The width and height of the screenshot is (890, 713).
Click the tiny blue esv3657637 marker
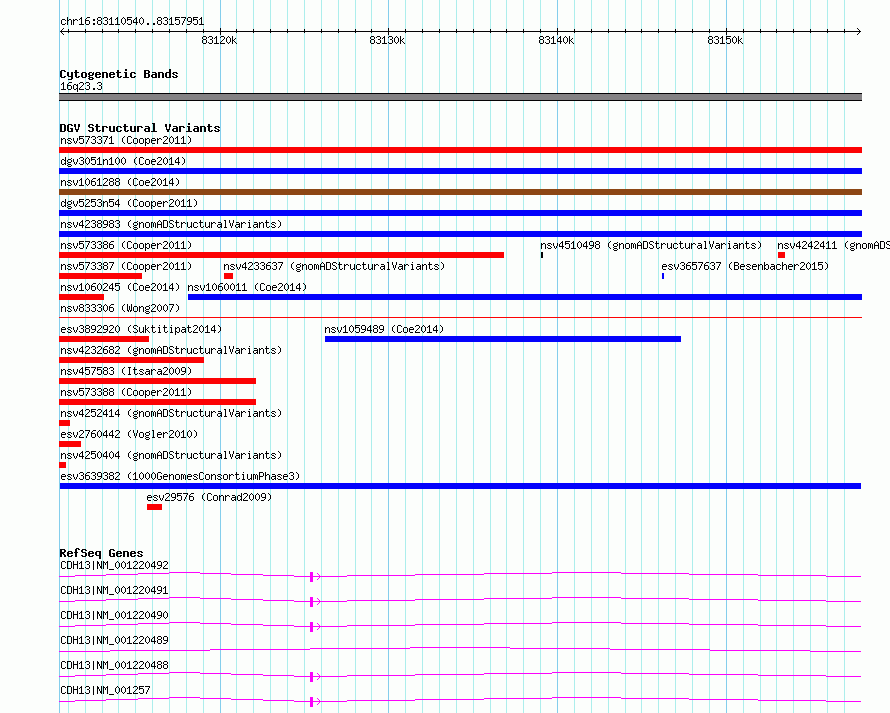(x=663, y=276)
